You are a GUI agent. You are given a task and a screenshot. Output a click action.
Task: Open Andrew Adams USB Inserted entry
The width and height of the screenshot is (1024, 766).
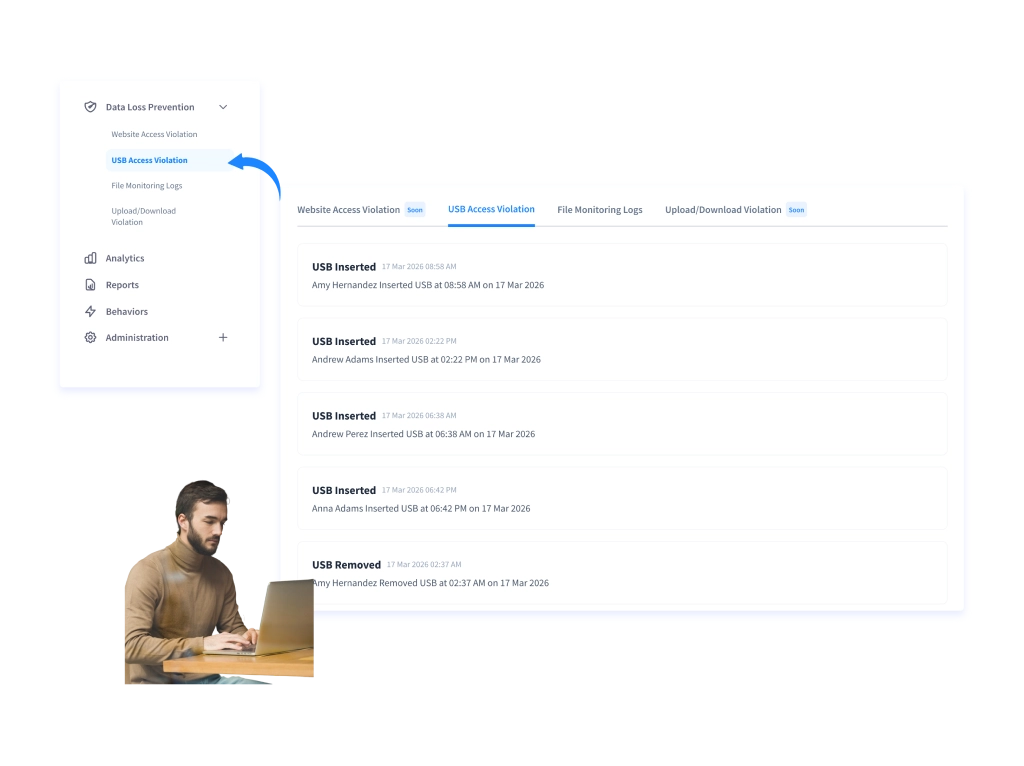click(x=622, y=349)
